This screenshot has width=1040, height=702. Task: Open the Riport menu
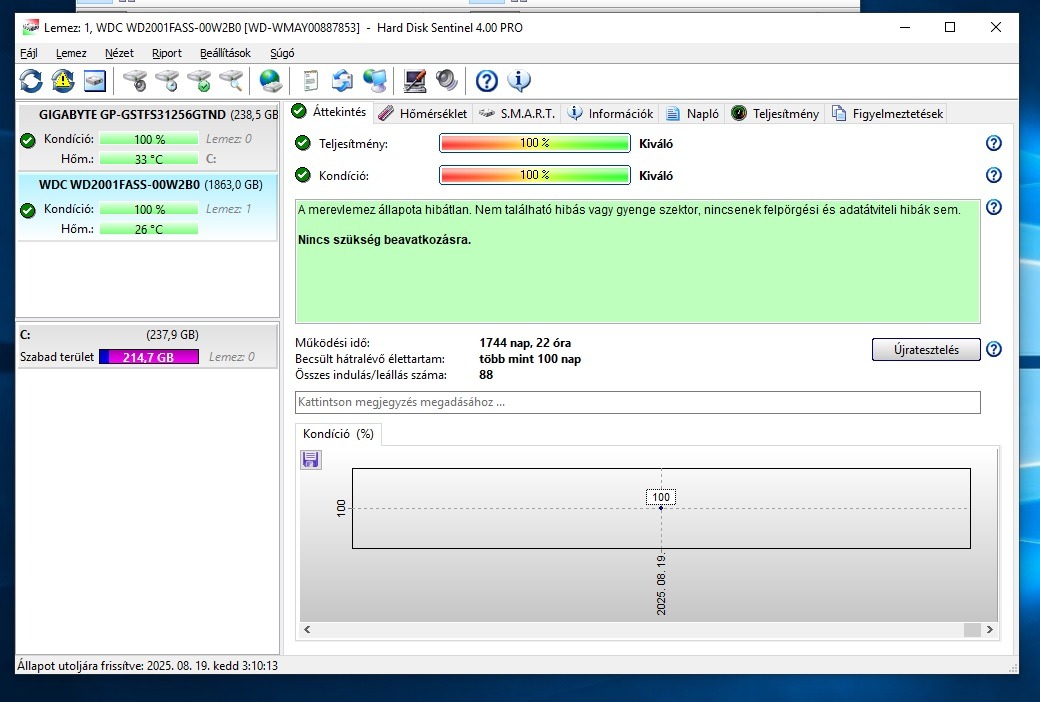click(166, 53)
